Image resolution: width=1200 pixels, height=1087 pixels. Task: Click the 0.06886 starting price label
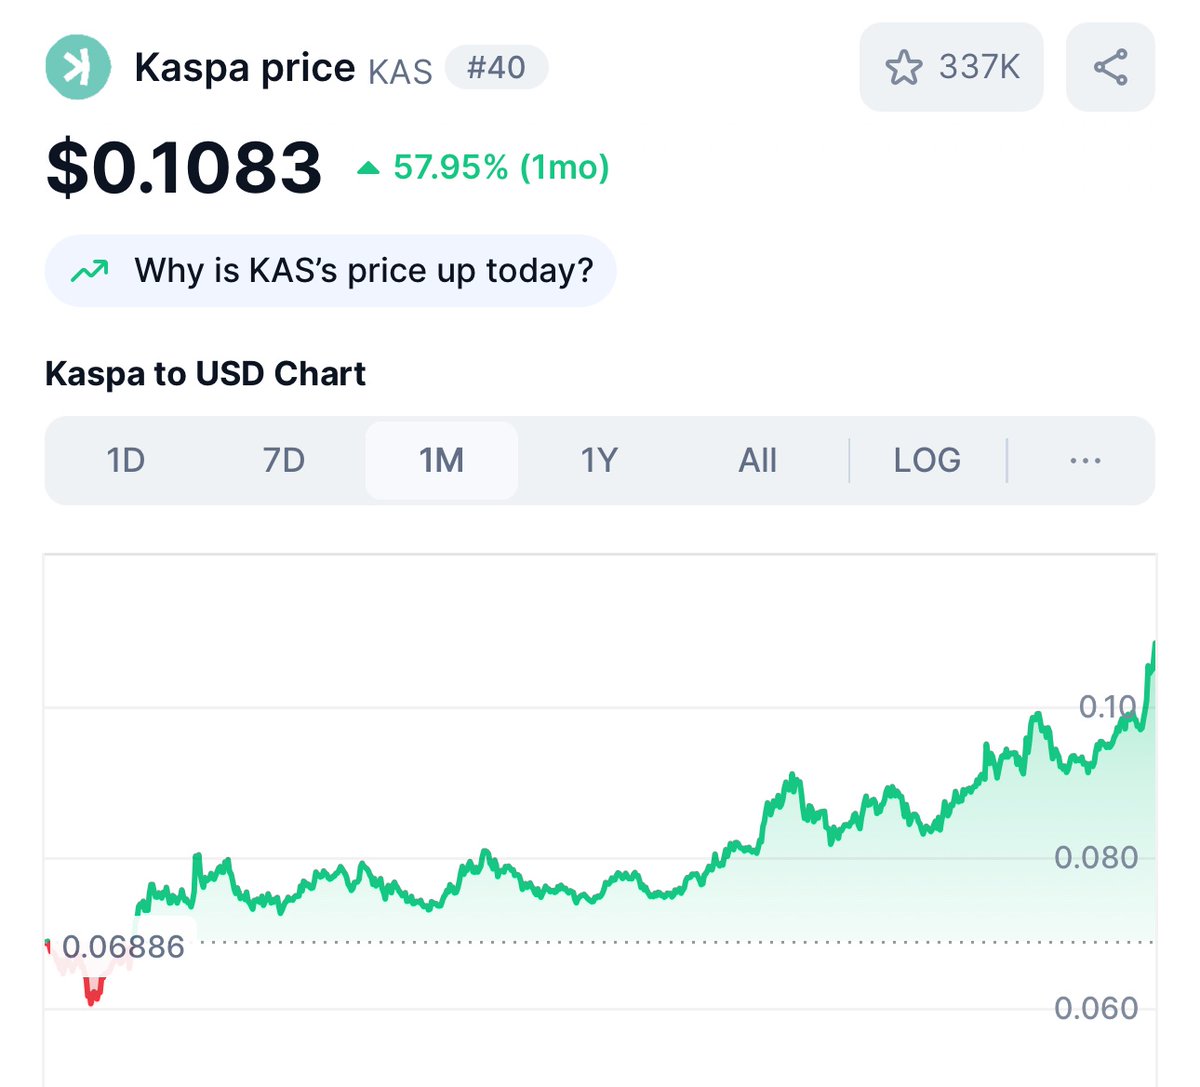pos(123,946)
